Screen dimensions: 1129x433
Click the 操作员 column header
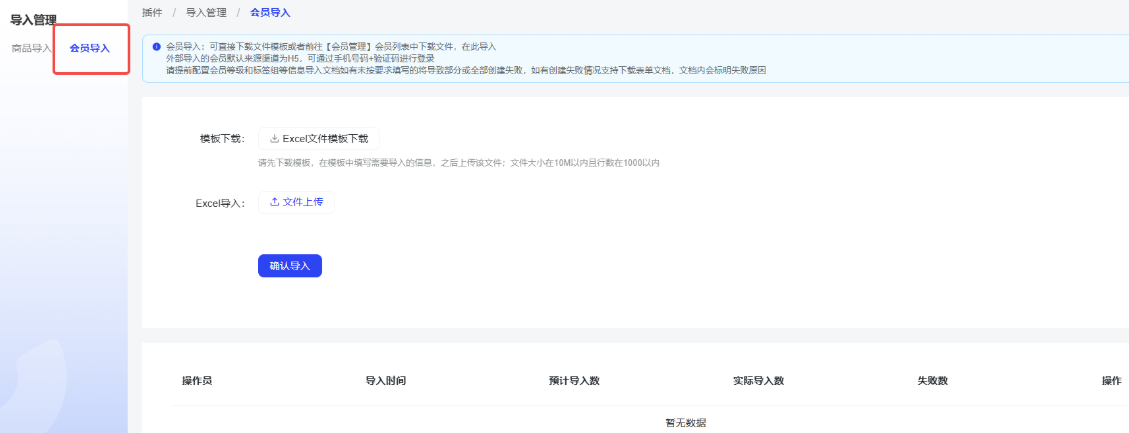196,381
